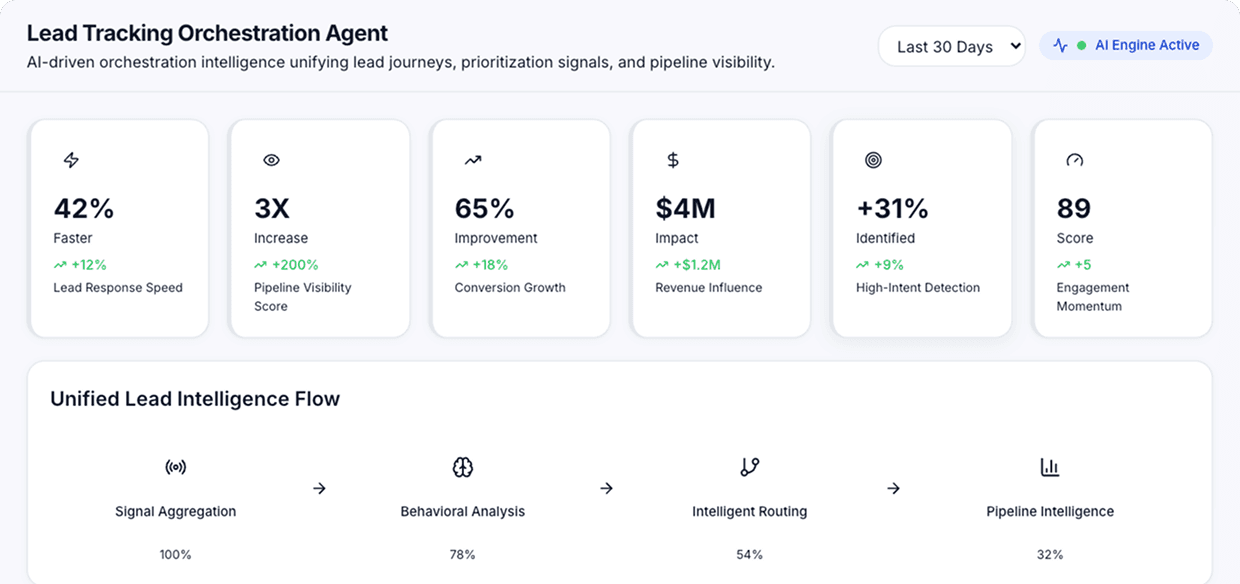Select the Signal Aggregation broadcast icon
The height and width of the screenshot is (584, 1240).
pos(175,466)
